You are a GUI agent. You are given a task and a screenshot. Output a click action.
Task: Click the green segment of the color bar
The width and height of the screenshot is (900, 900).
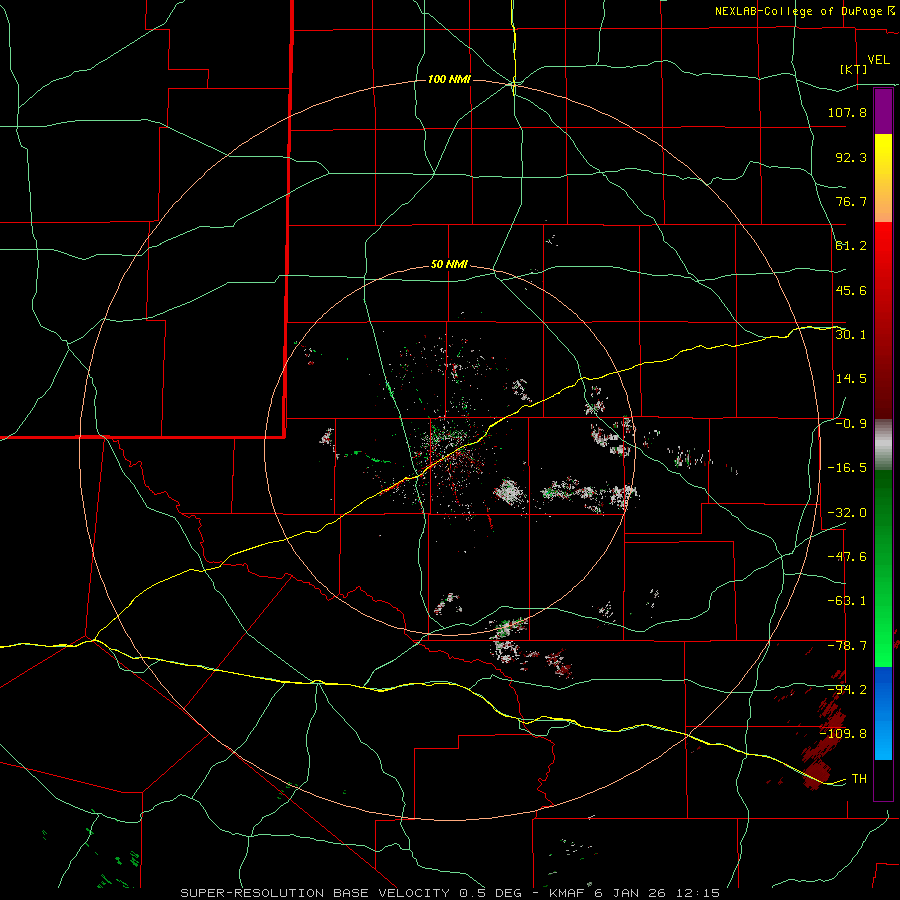click(883, 568)
